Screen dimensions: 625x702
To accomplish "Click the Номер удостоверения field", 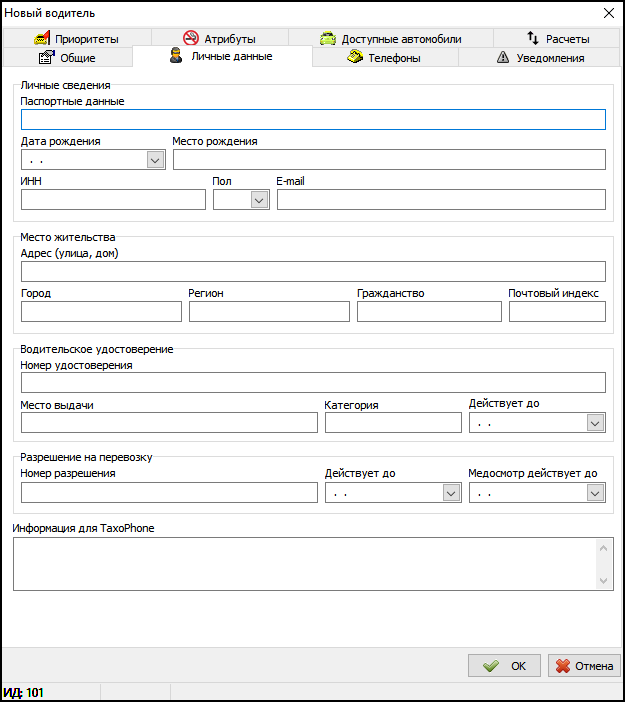I will click(x=313, y=383).
